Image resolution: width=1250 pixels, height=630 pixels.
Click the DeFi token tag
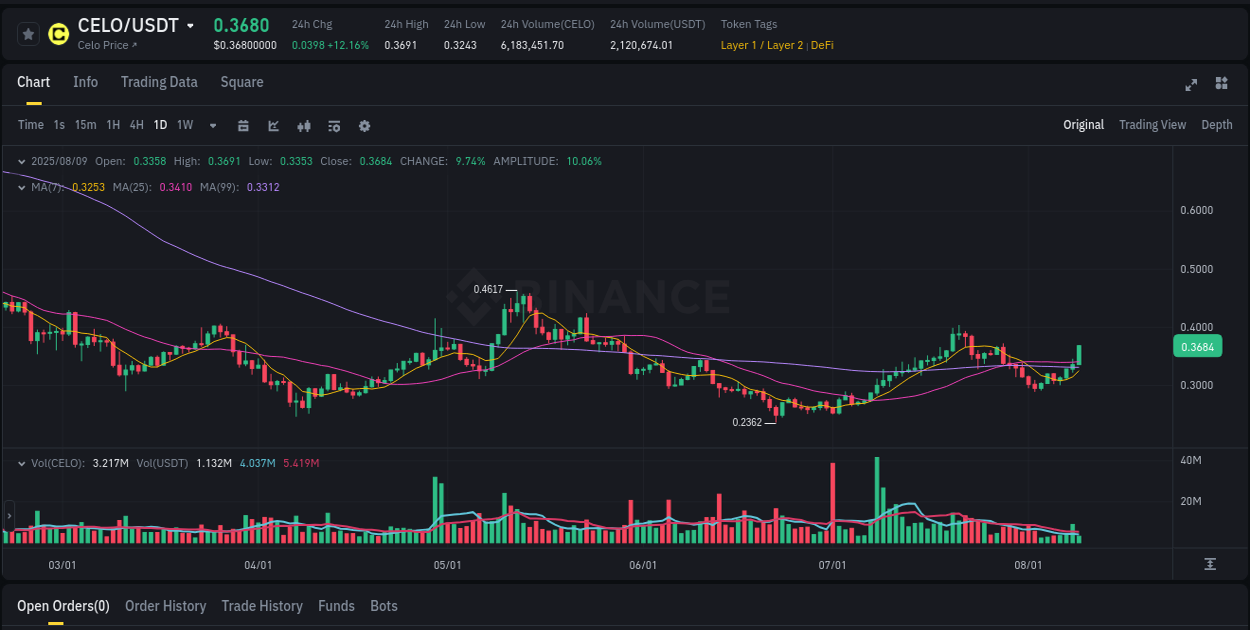pyautogui.click(x=825, y=45)
